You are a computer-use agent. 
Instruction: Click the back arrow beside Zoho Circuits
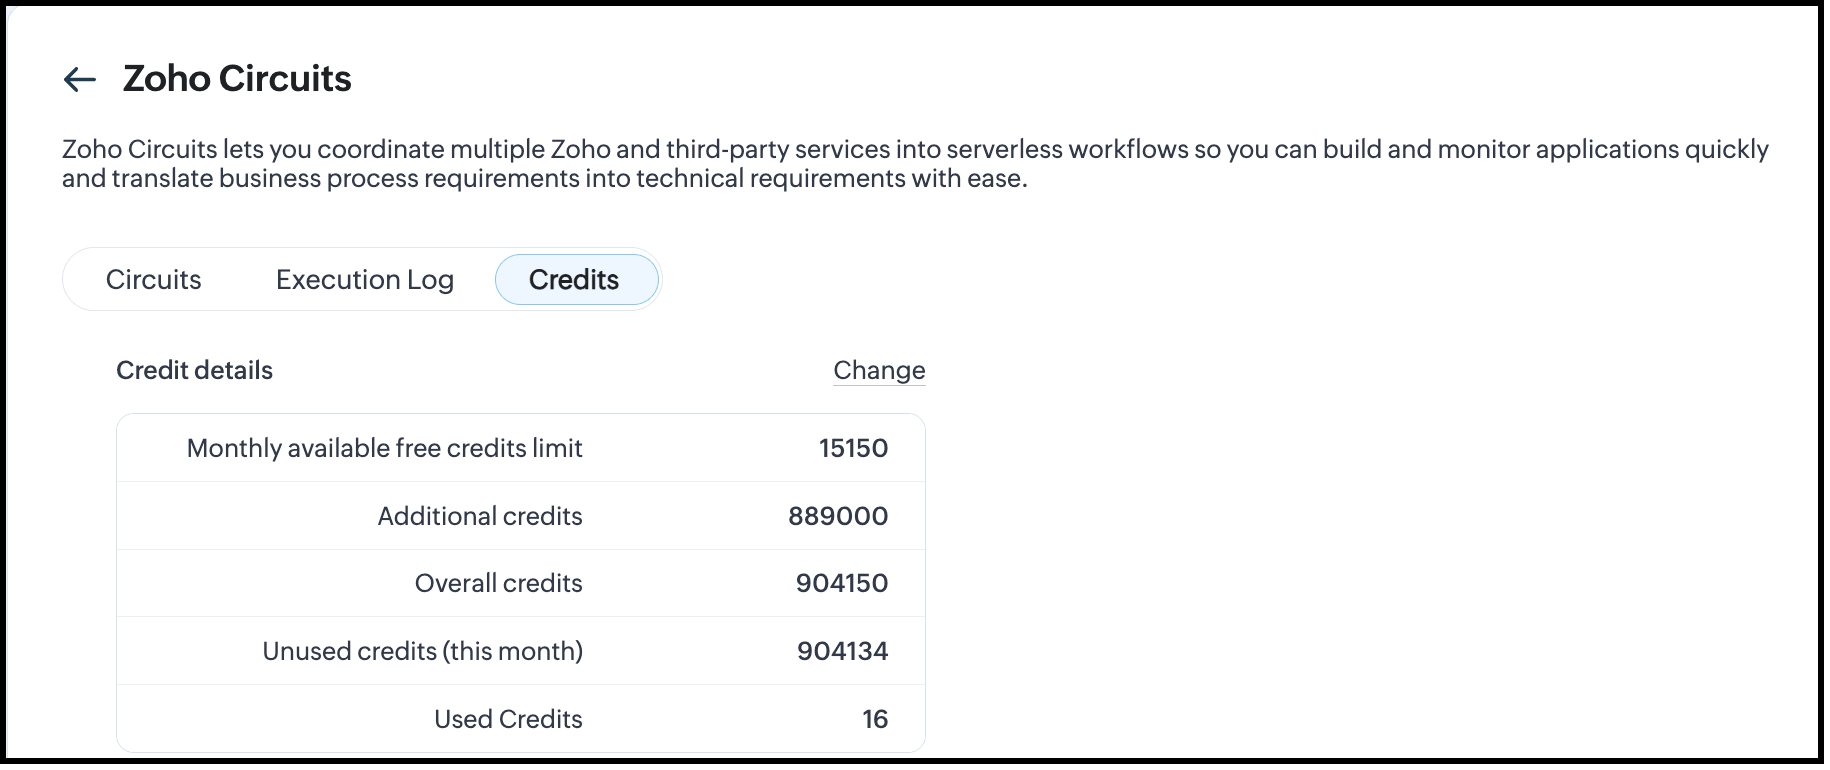click(80, 79)
